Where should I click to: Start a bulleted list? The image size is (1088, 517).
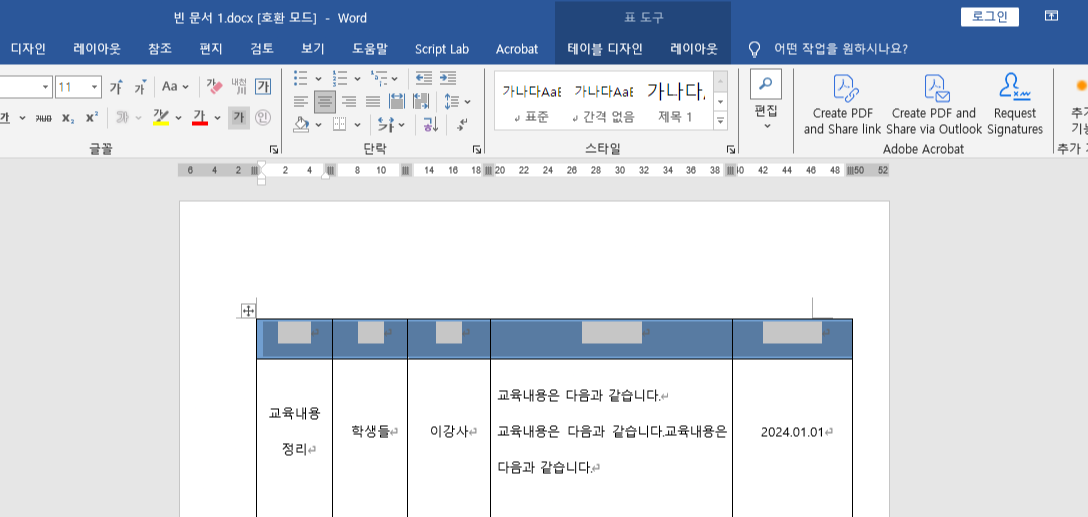point(300,78)
